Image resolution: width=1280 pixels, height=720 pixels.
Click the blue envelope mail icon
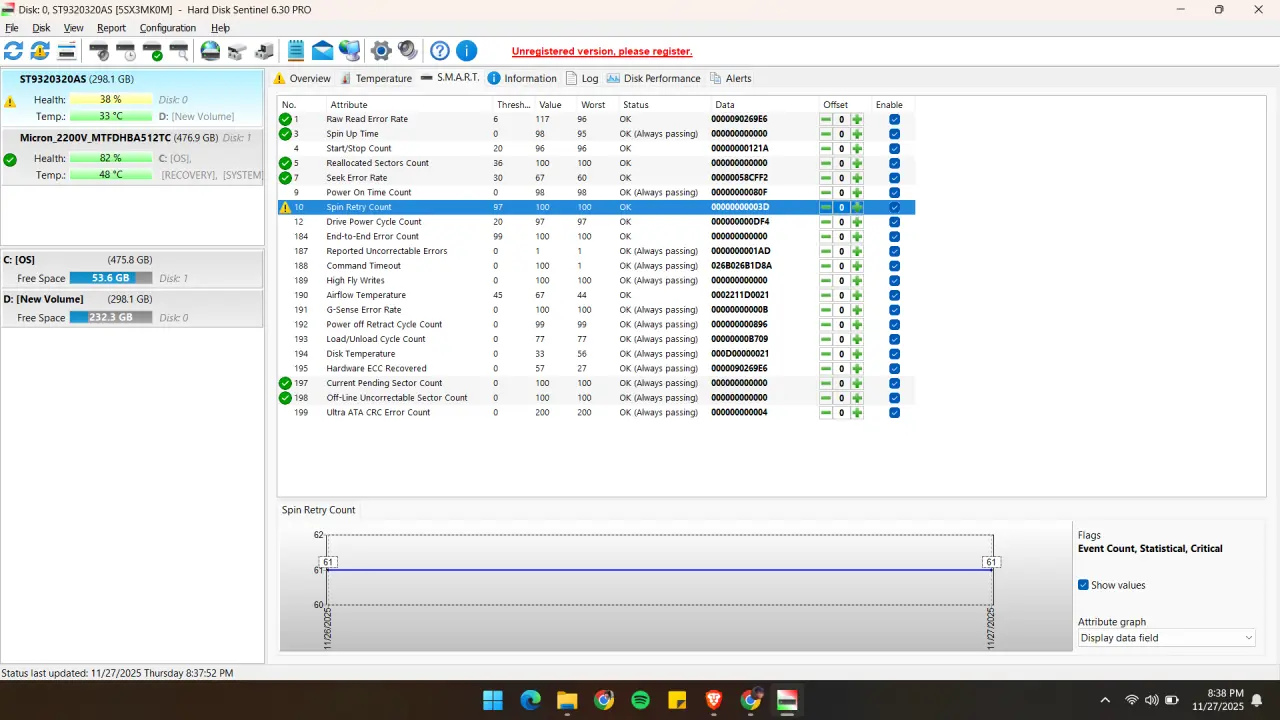click(322, 51)
